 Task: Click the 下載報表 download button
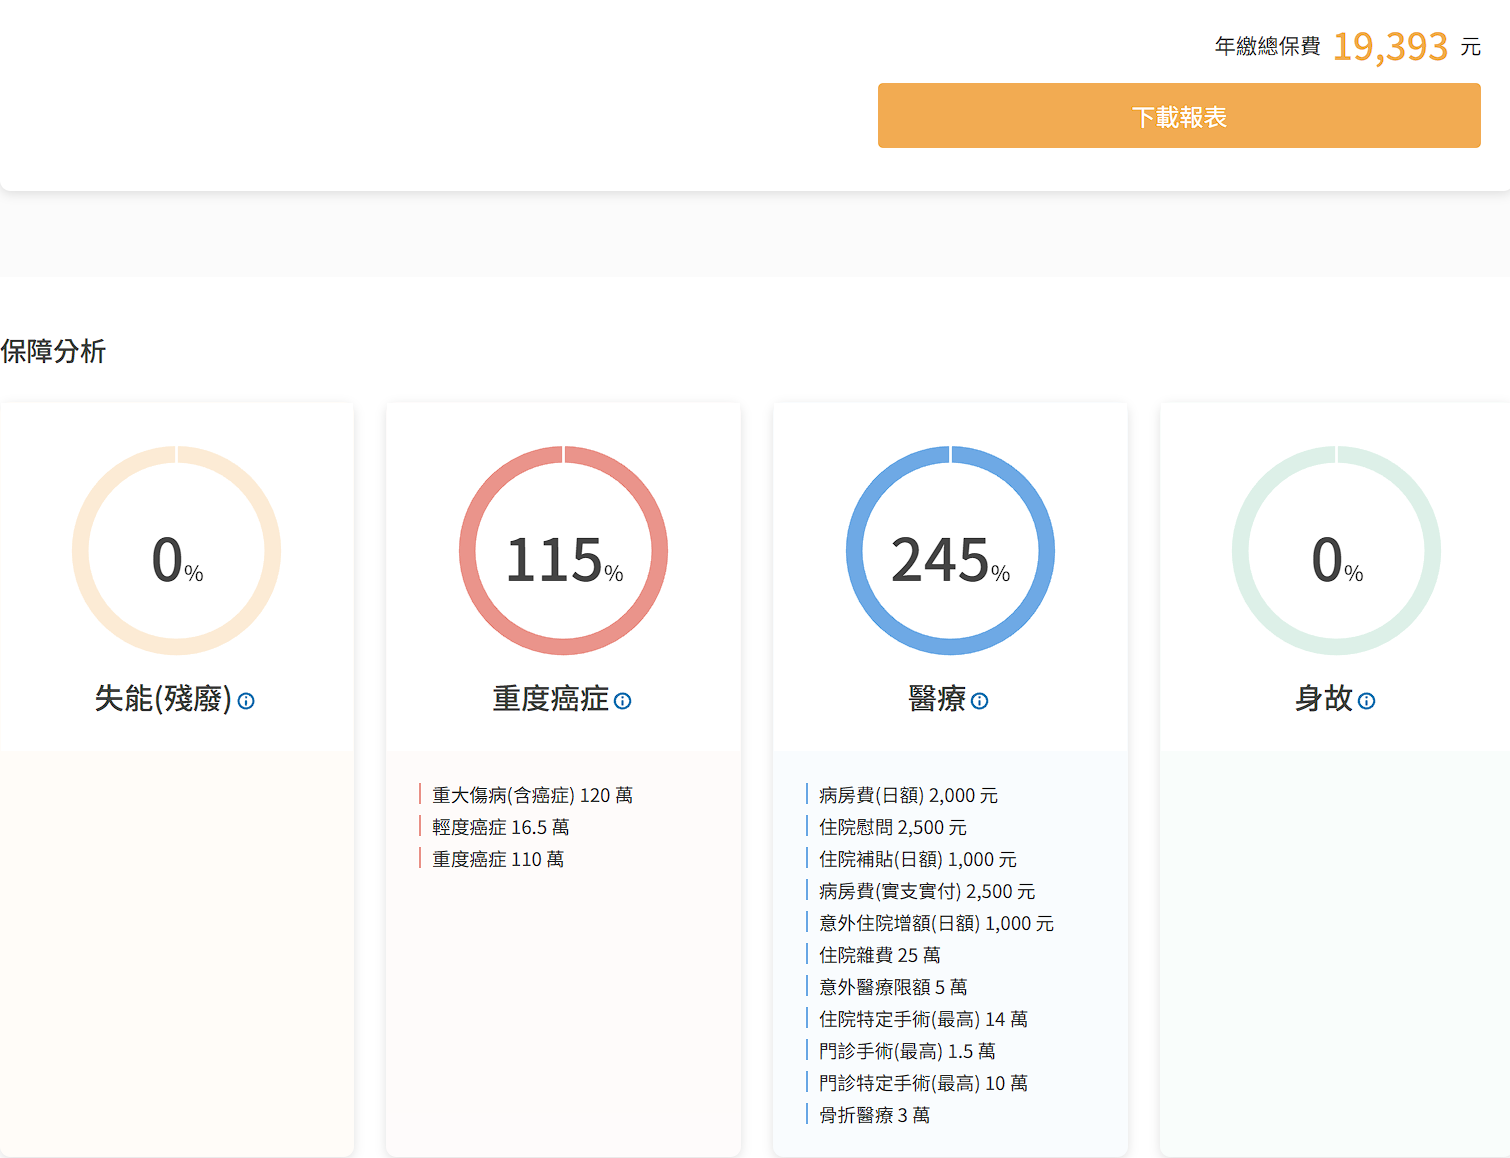(1178, 116)
